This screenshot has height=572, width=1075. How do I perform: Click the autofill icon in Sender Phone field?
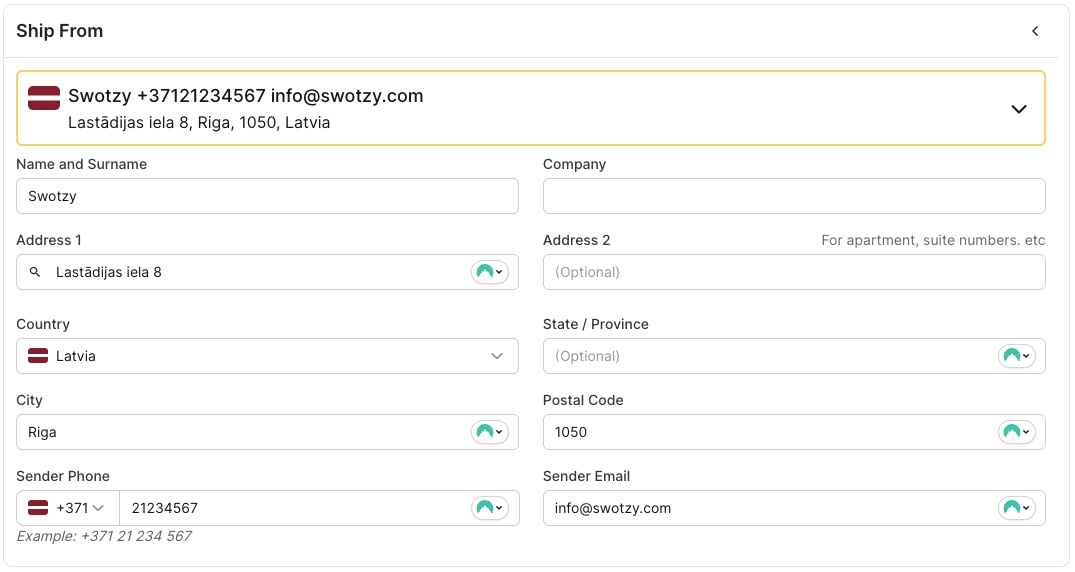coord(489,508)
